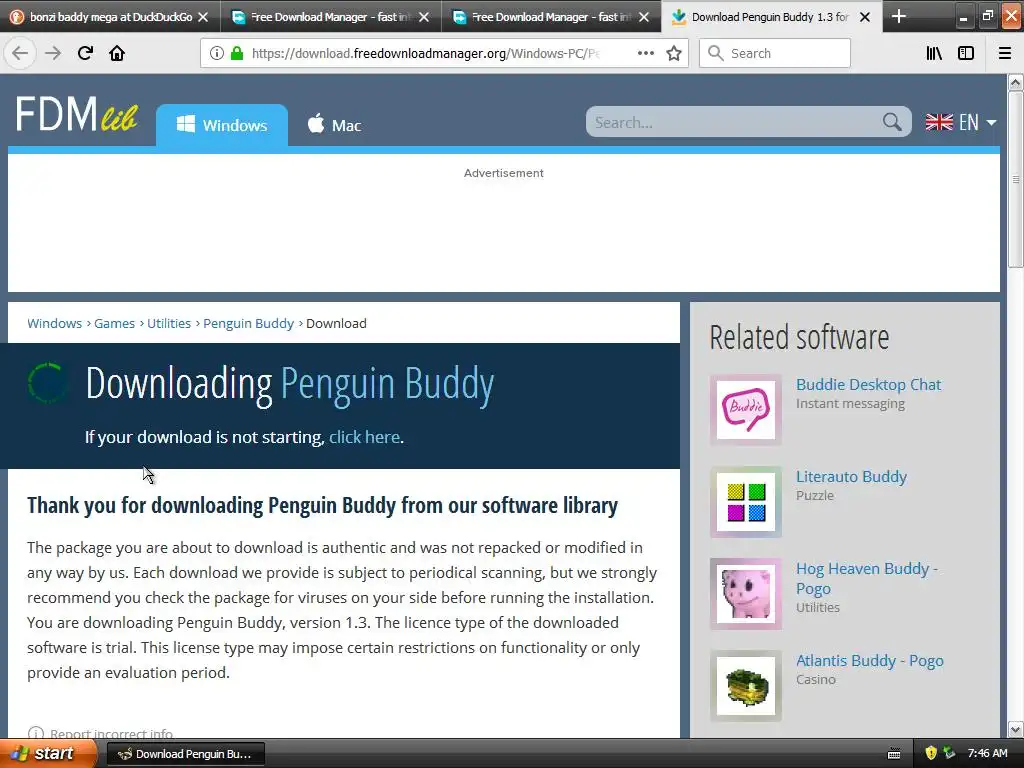Viewport: 1024px width, 768px height.
Task: Click the page scrollbar down arrow
Action: [x=1015, y=729]
